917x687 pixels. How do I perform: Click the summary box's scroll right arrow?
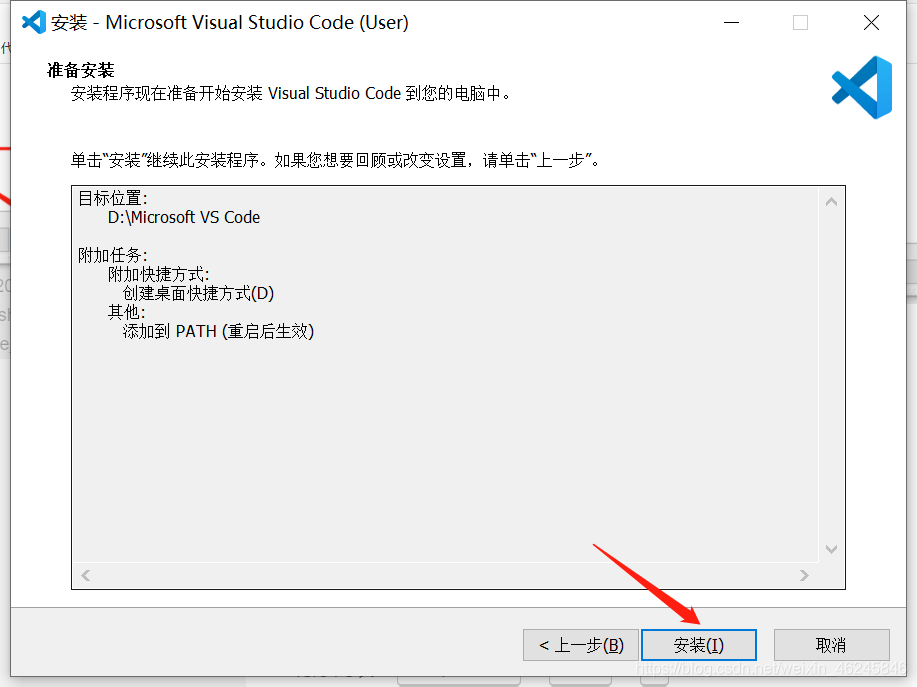[804, 575]
